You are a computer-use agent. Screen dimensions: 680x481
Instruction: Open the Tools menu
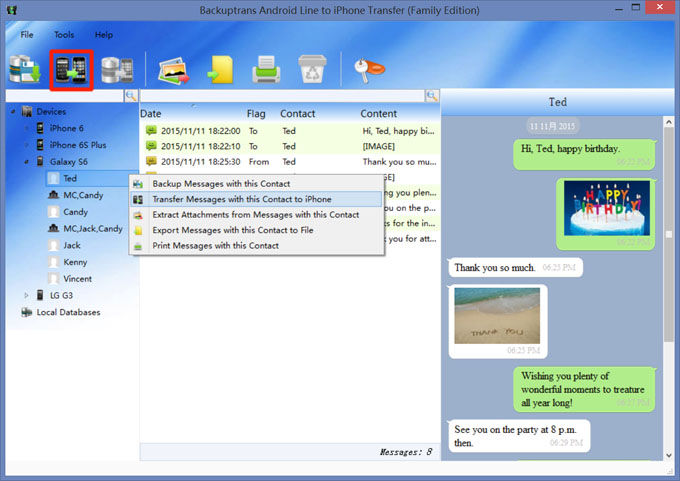(64, 35)
